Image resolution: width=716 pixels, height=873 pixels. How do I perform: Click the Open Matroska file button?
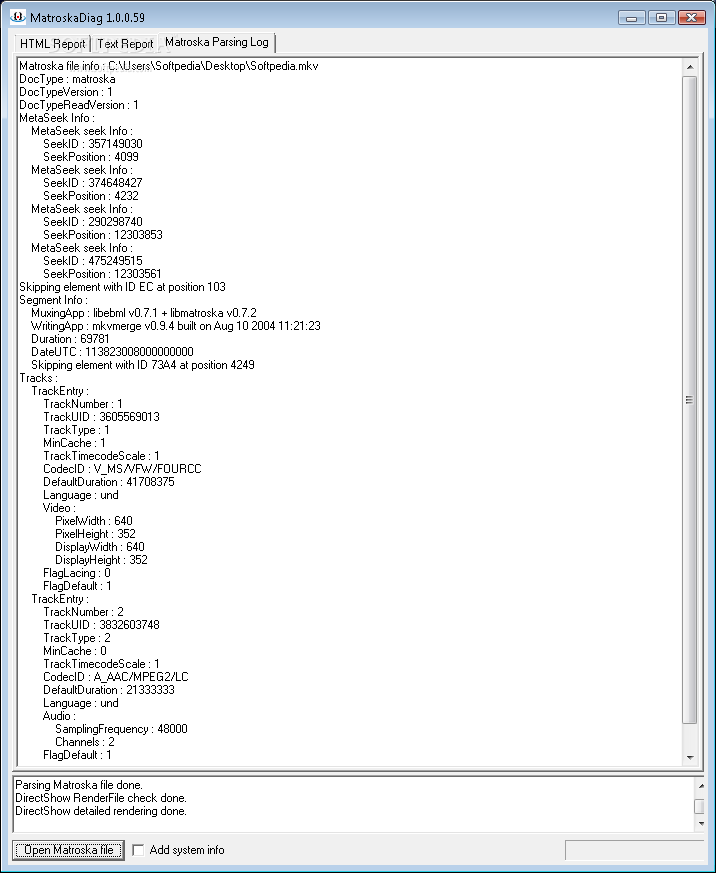coord(68,850)
